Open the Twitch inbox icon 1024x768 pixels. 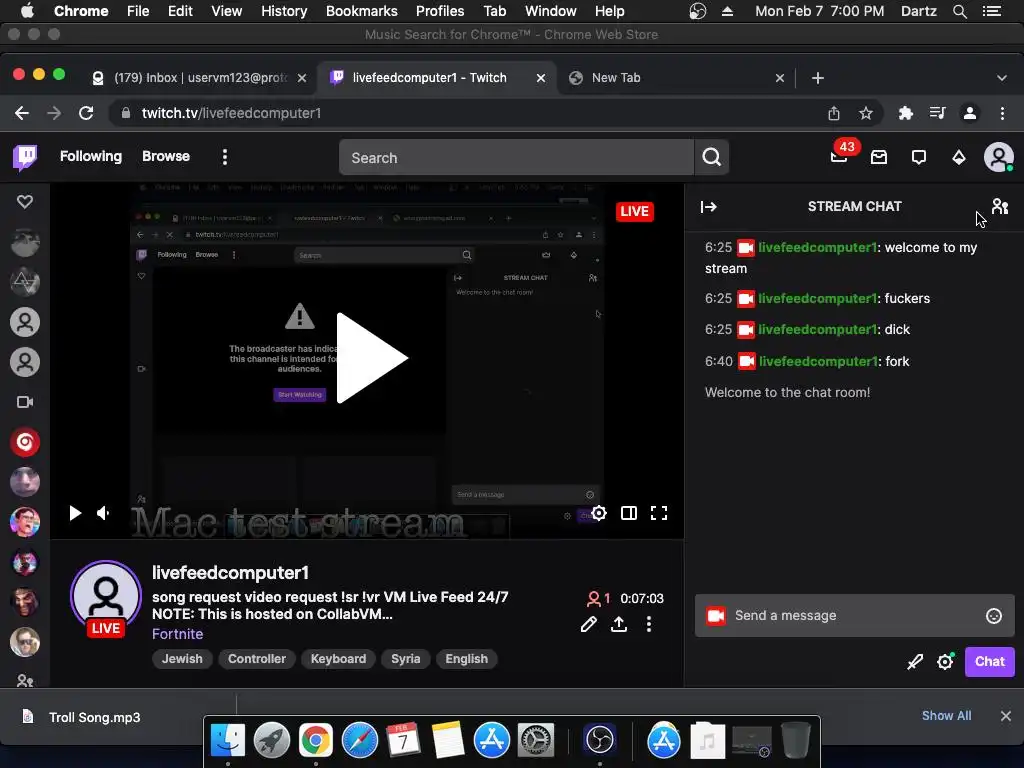point(879,157)
